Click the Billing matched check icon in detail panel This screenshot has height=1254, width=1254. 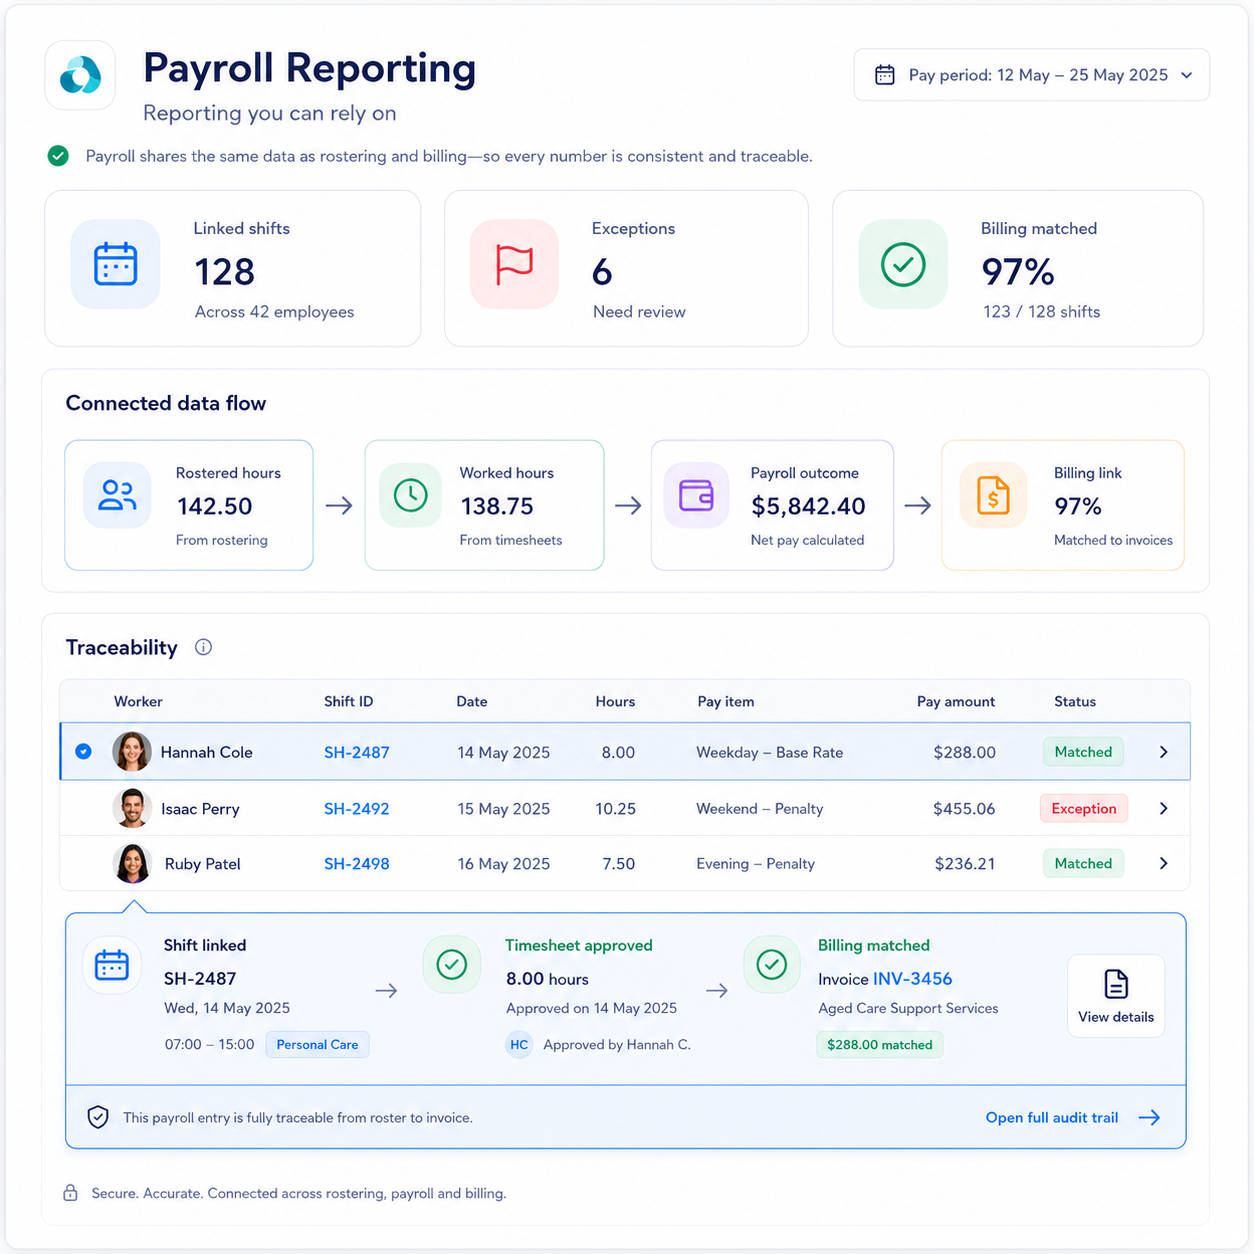click(x=771, y=965)
